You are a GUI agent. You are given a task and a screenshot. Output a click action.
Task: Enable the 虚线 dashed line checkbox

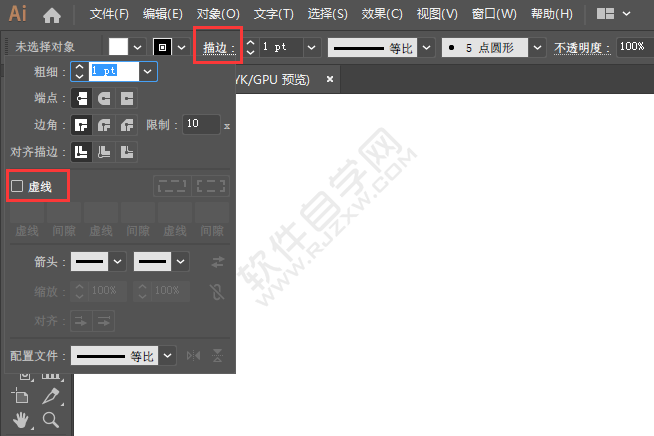[17, 186]
